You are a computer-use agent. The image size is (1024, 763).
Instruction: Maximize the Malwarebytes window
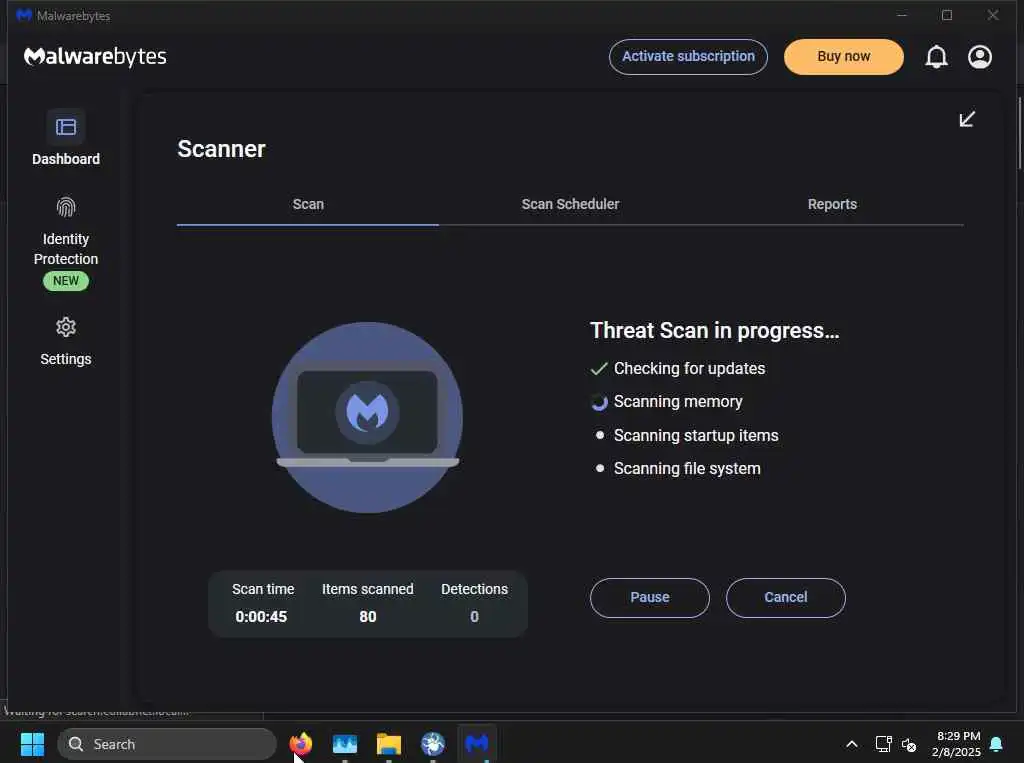(x=947, y=15)
